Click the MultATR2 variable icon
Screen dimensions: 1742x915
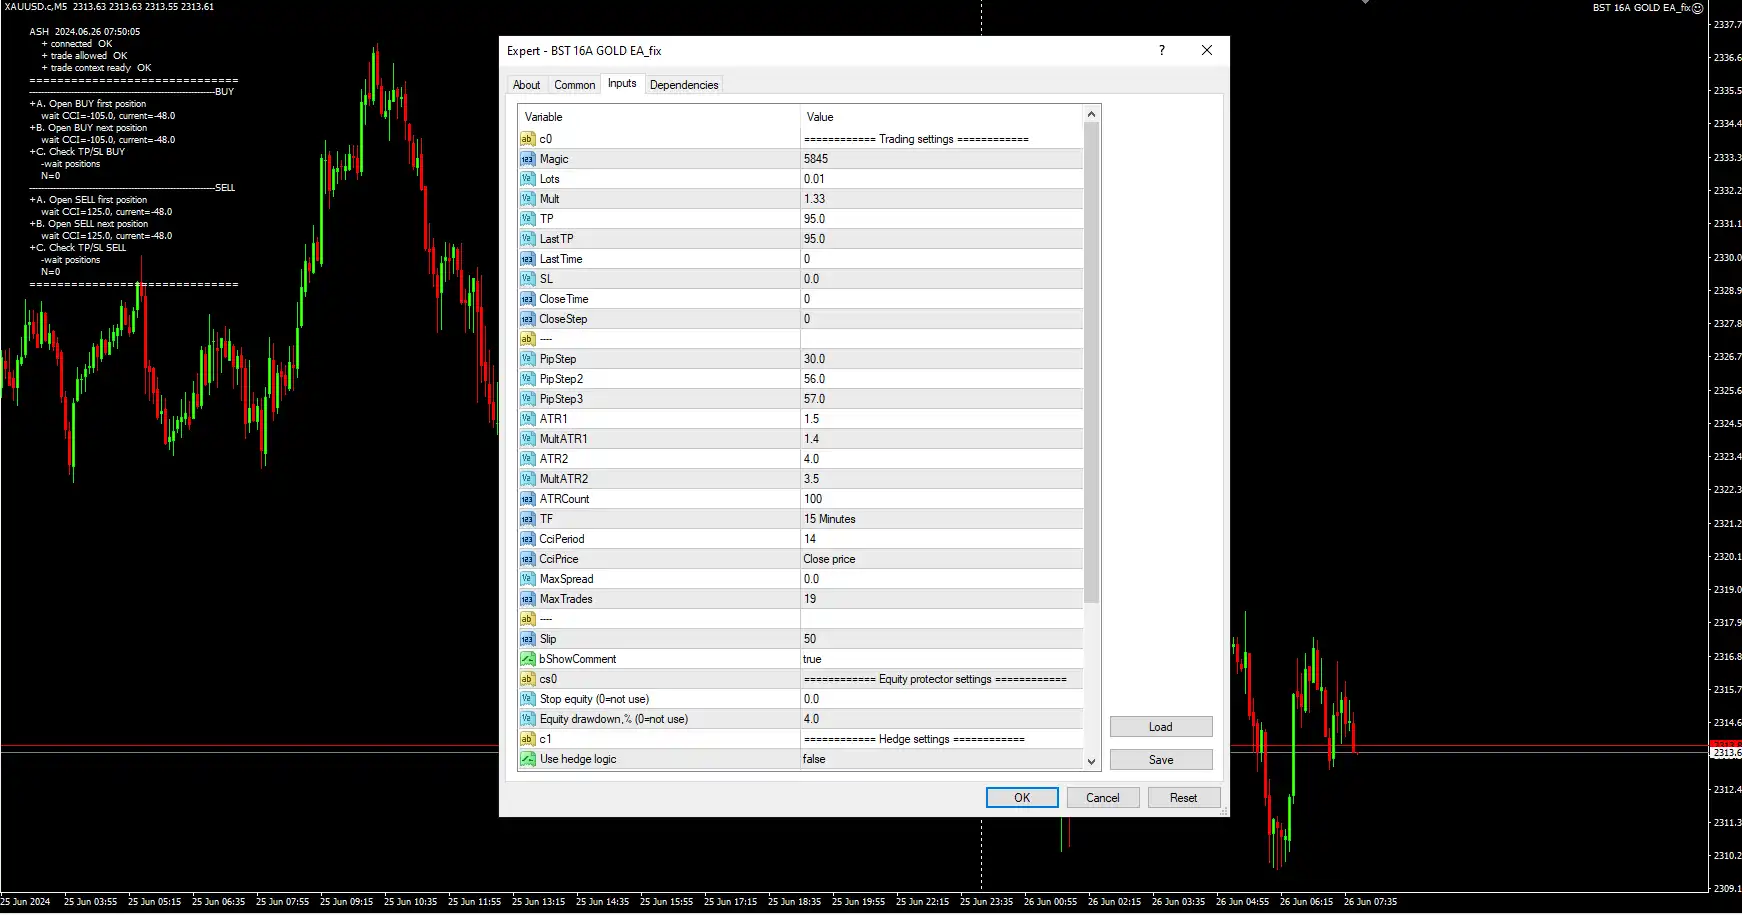coord(527,479)
